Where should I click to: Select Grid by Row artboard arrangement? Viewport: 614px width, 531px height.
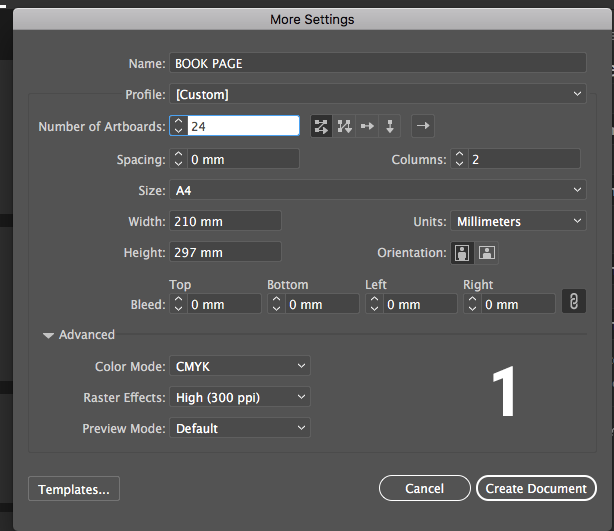321,126
